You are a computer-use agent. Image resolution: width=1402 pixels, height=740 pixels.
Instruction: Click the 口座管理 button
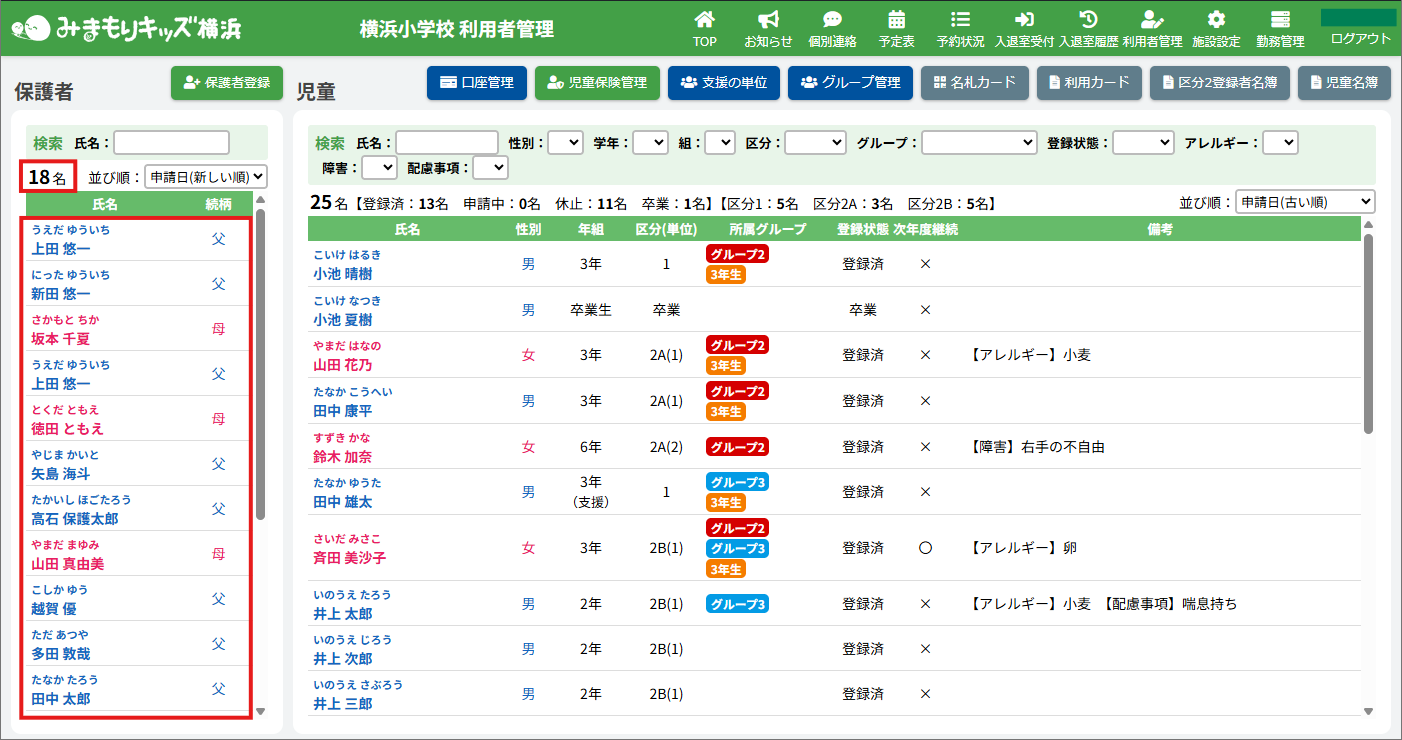477,83
